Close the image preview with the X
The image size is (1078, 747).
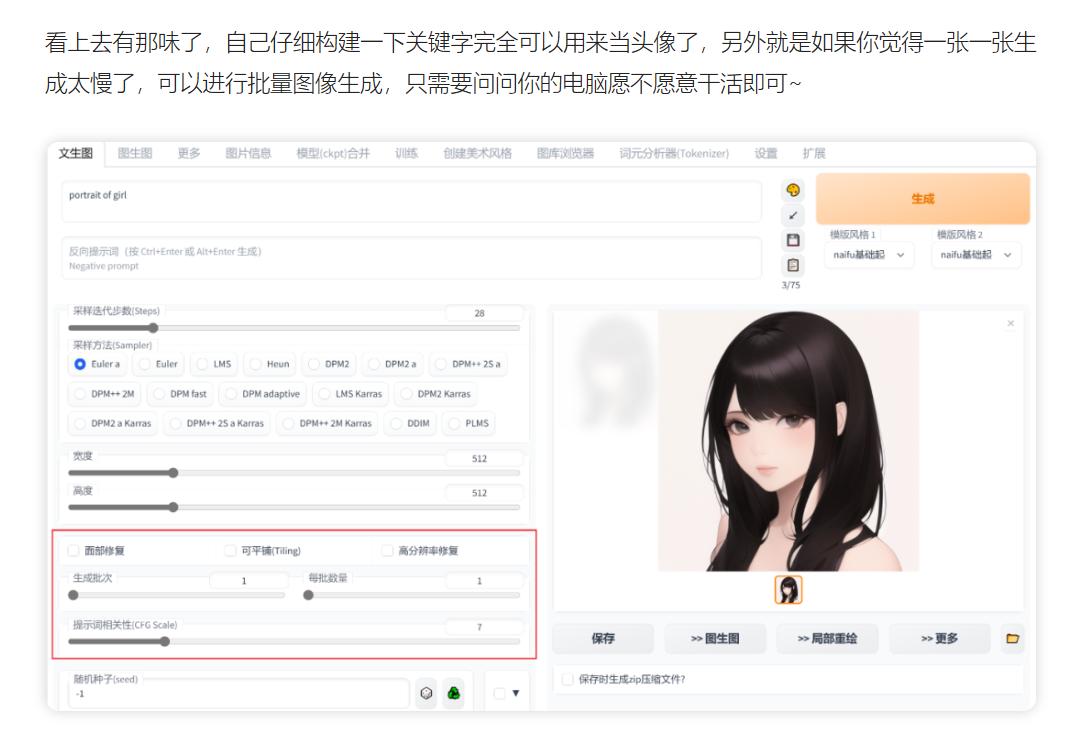(x=1010, y=323)
